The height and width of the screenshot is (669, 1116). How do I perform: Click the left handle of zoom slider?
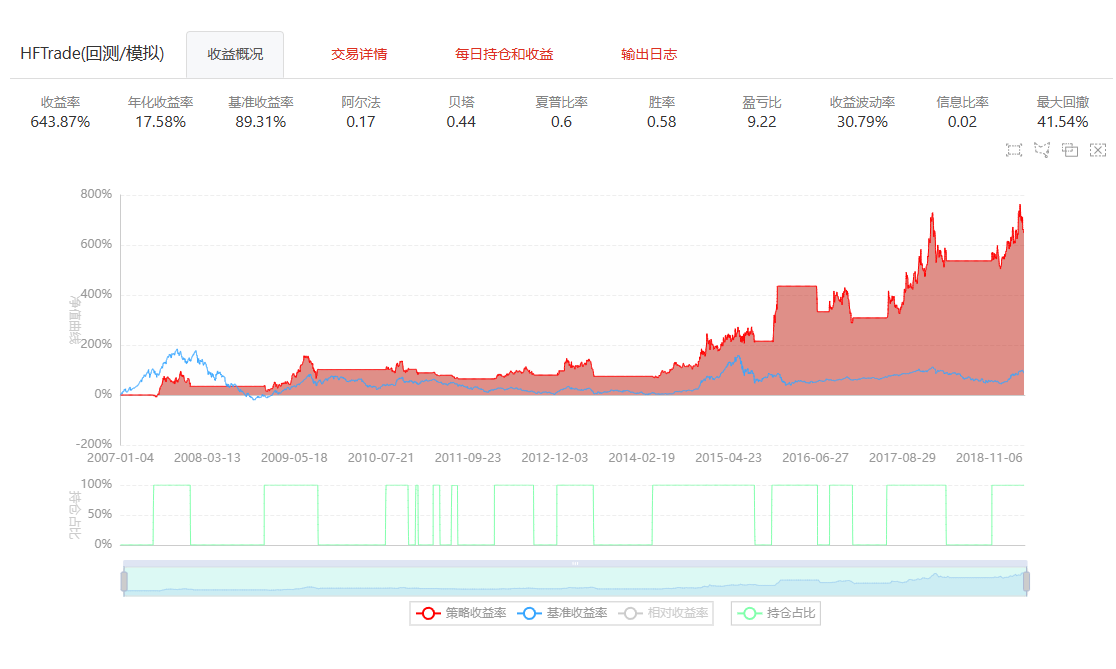coord(124,581)
